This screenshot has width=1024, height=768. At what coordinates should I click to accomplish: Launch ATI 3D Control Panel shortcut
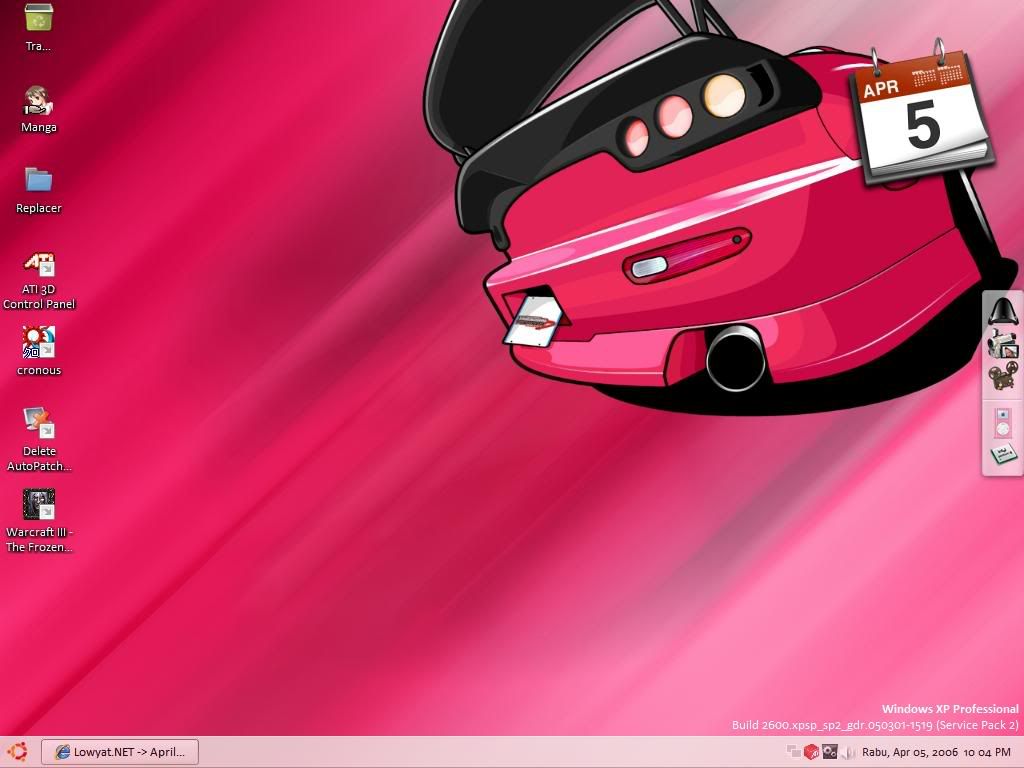click(x=39, y=264)
